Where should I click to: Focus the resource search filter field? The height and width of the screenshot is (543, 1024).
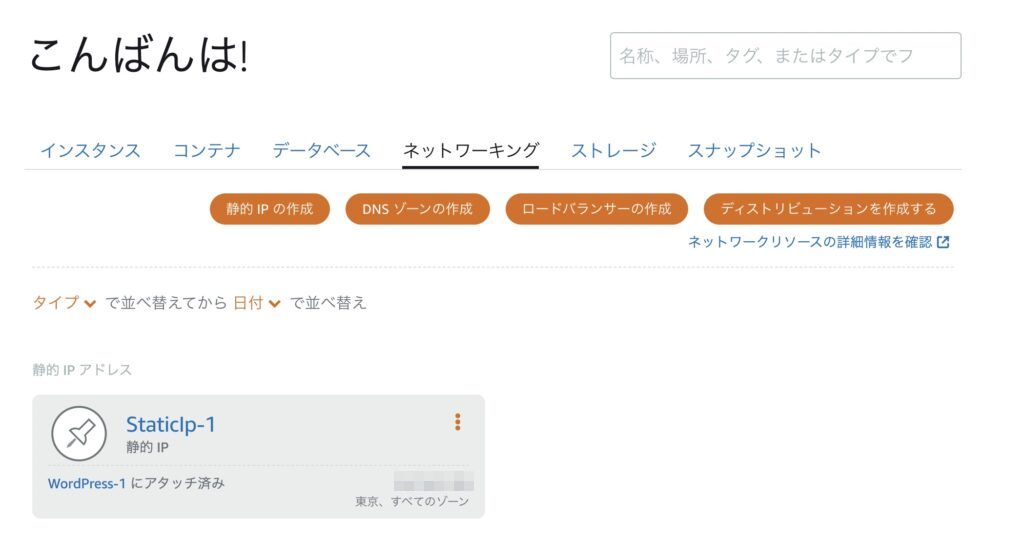(785, 56)
